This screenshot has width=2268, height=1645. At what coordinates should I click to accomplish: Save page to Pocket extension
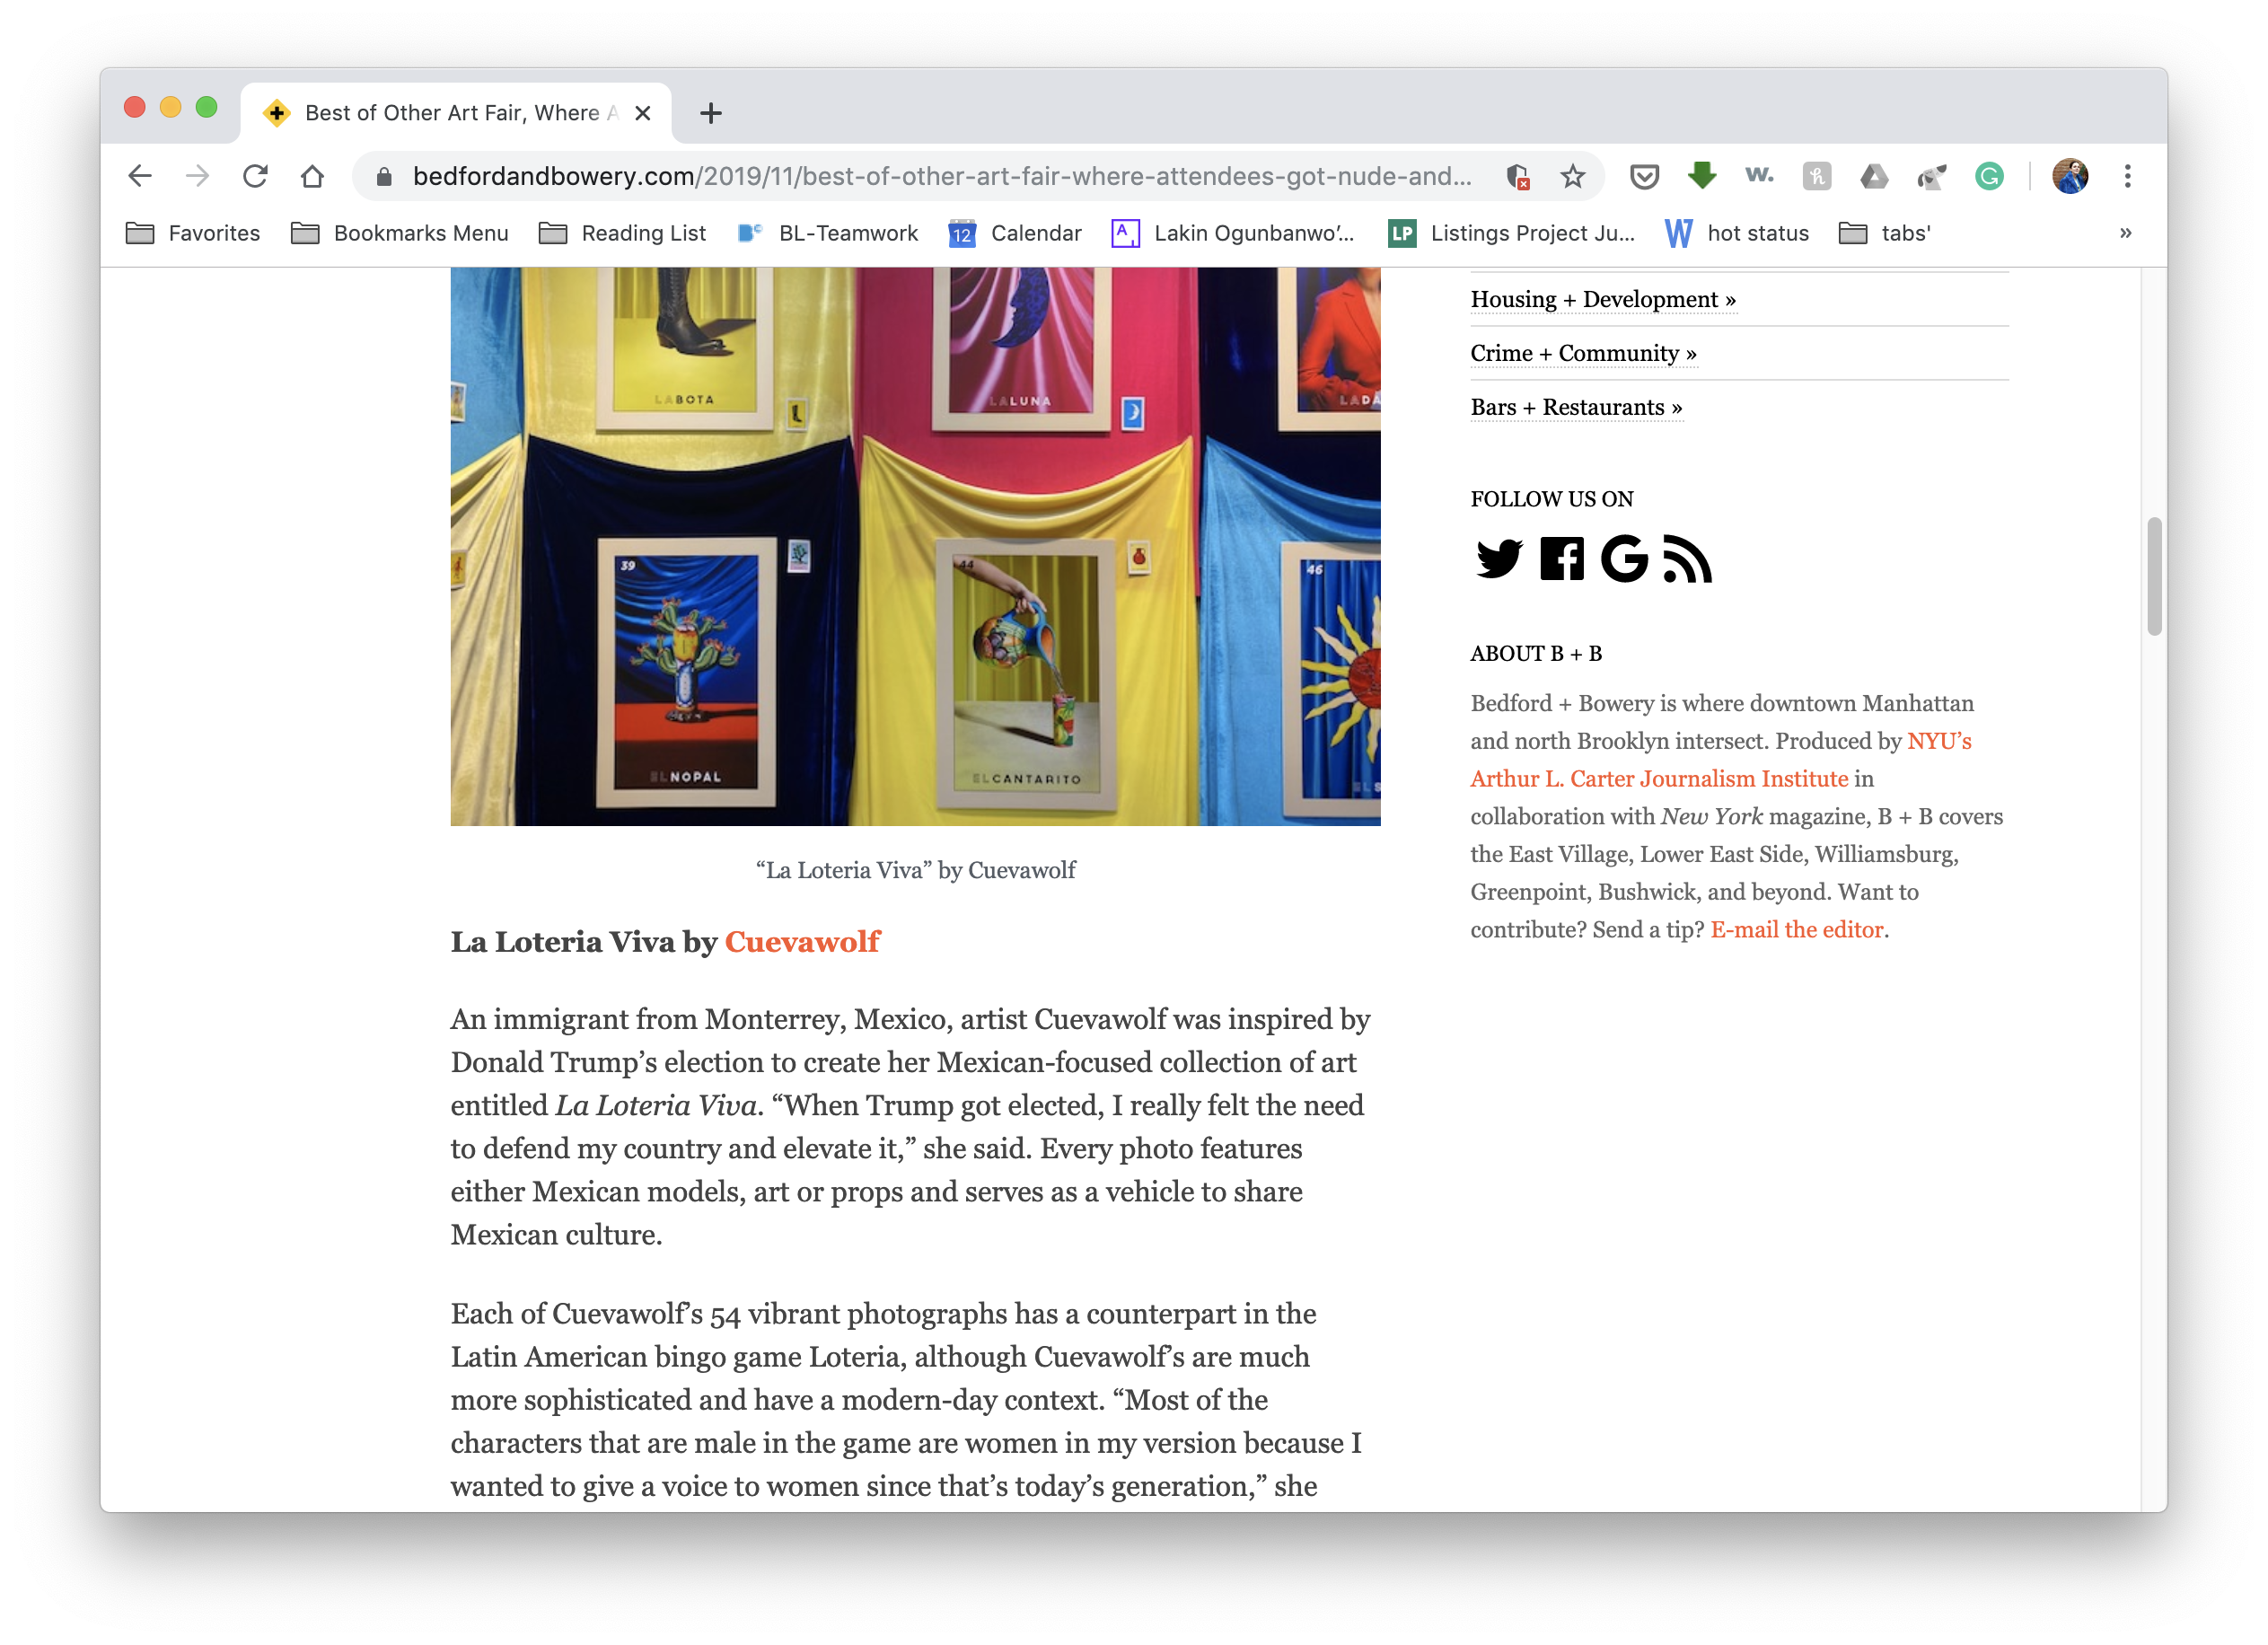point(1644,177)
